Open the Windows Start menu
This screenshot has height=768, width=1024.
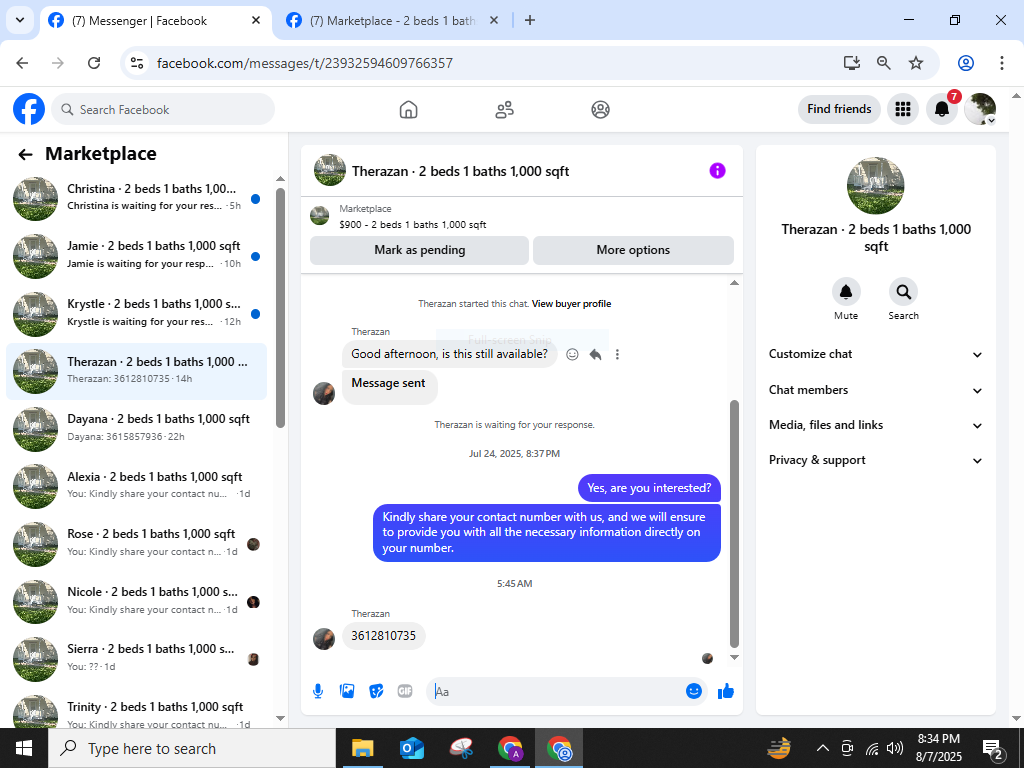pyautogui.click(x=24, y=748)
